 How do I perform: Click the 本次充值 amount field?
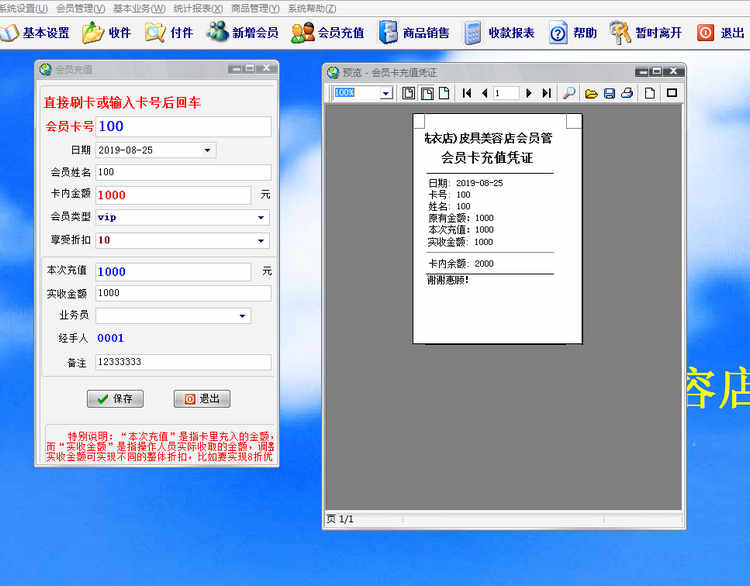[x=173, y=272]
